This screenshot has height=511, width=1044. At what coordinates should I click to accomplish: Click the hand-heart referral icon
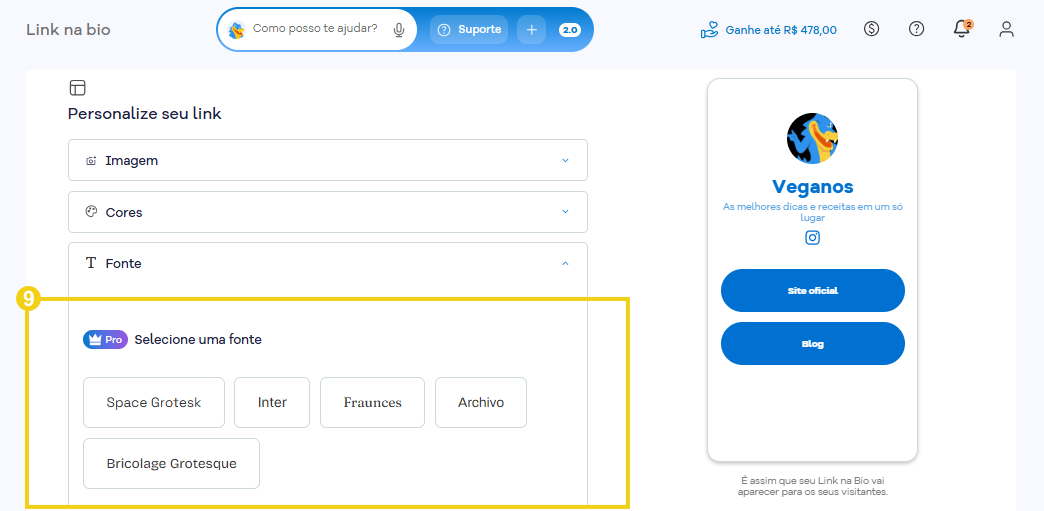click(710, 30)
